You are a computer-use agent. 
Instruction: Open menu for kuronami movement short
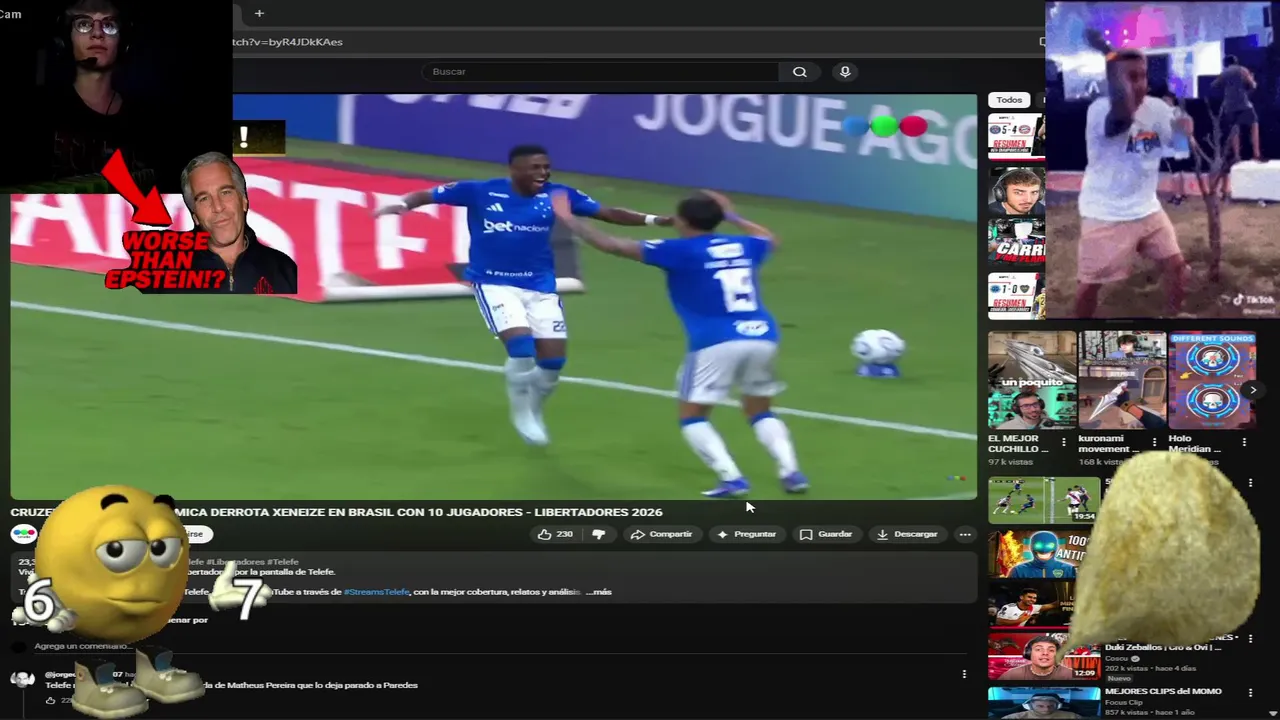click(1154, 442)
